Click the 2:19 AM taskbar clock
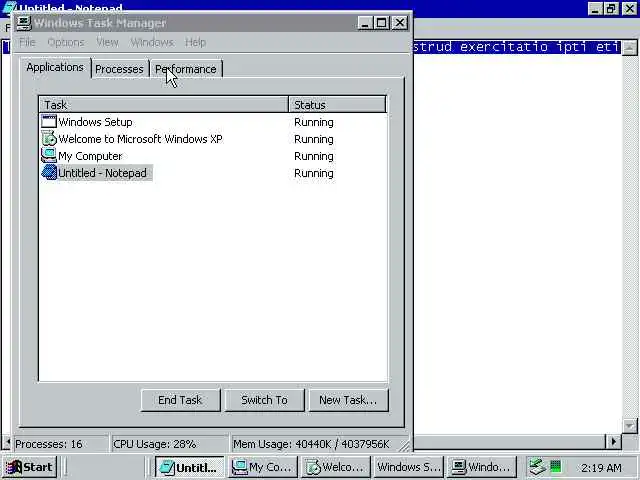Screen dimensions: 640x480 coord(602,468)
